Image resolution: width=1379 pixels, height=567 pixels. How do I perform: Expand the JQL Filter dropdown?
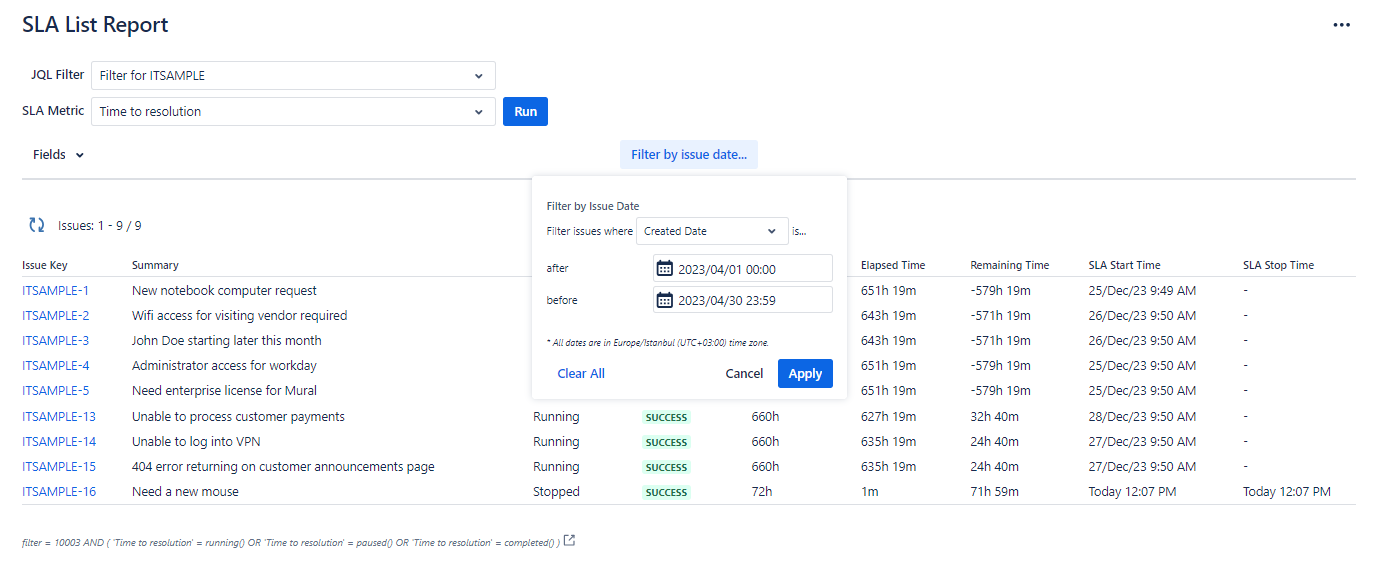coord(293,76)
